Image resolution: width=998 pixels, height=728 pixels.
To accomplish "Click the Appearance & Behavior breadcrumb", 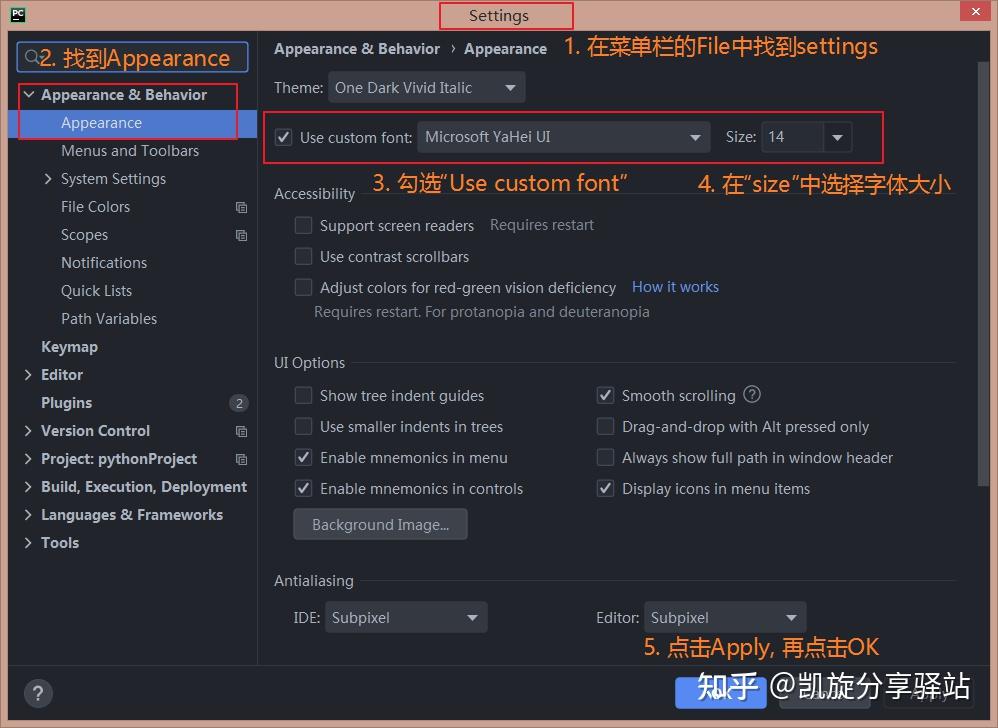I will pyautogui.click(x=356, y=48).
